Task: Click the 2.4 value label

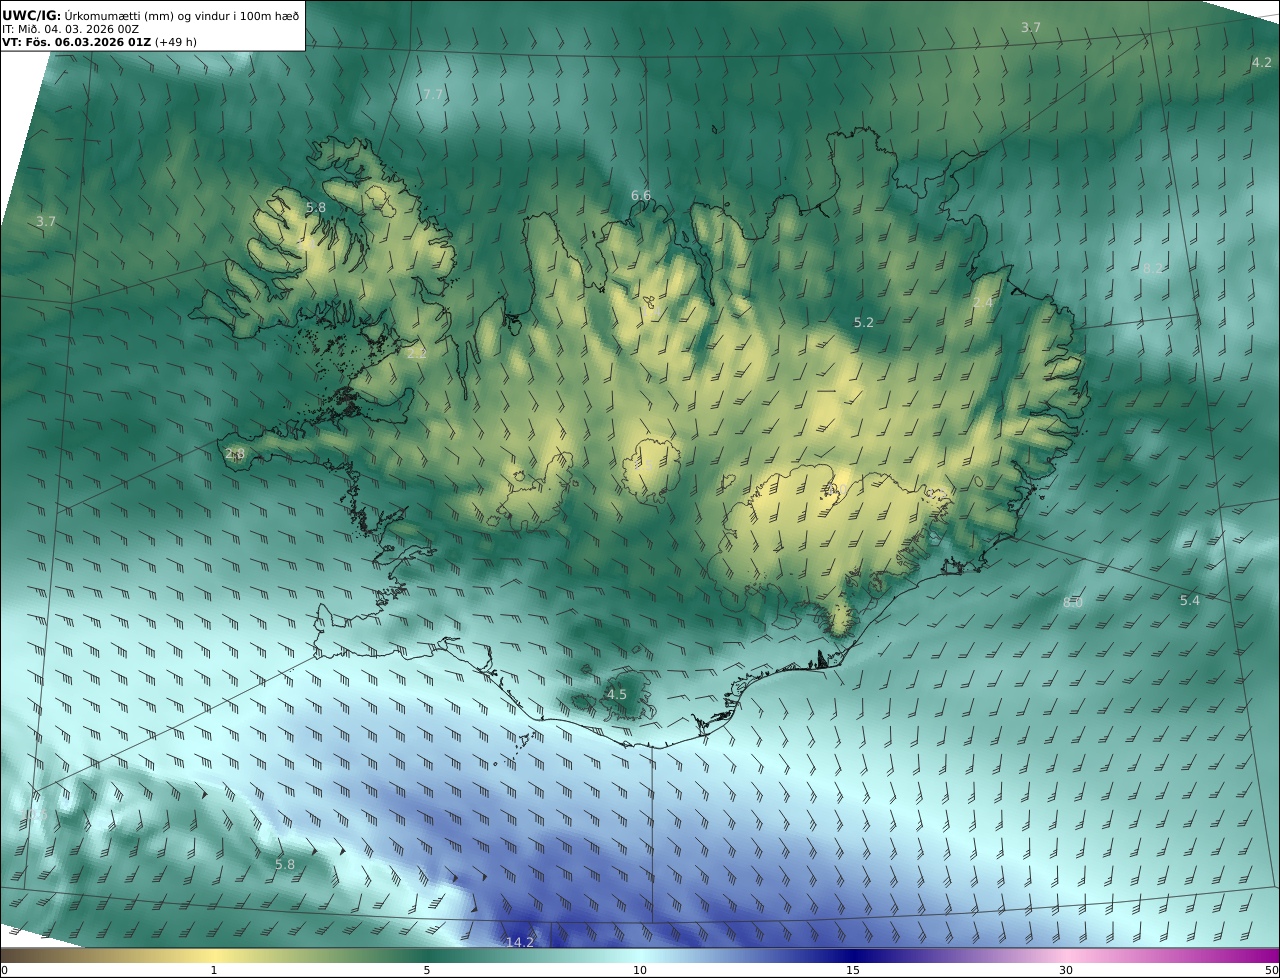Action: (983, 302)
